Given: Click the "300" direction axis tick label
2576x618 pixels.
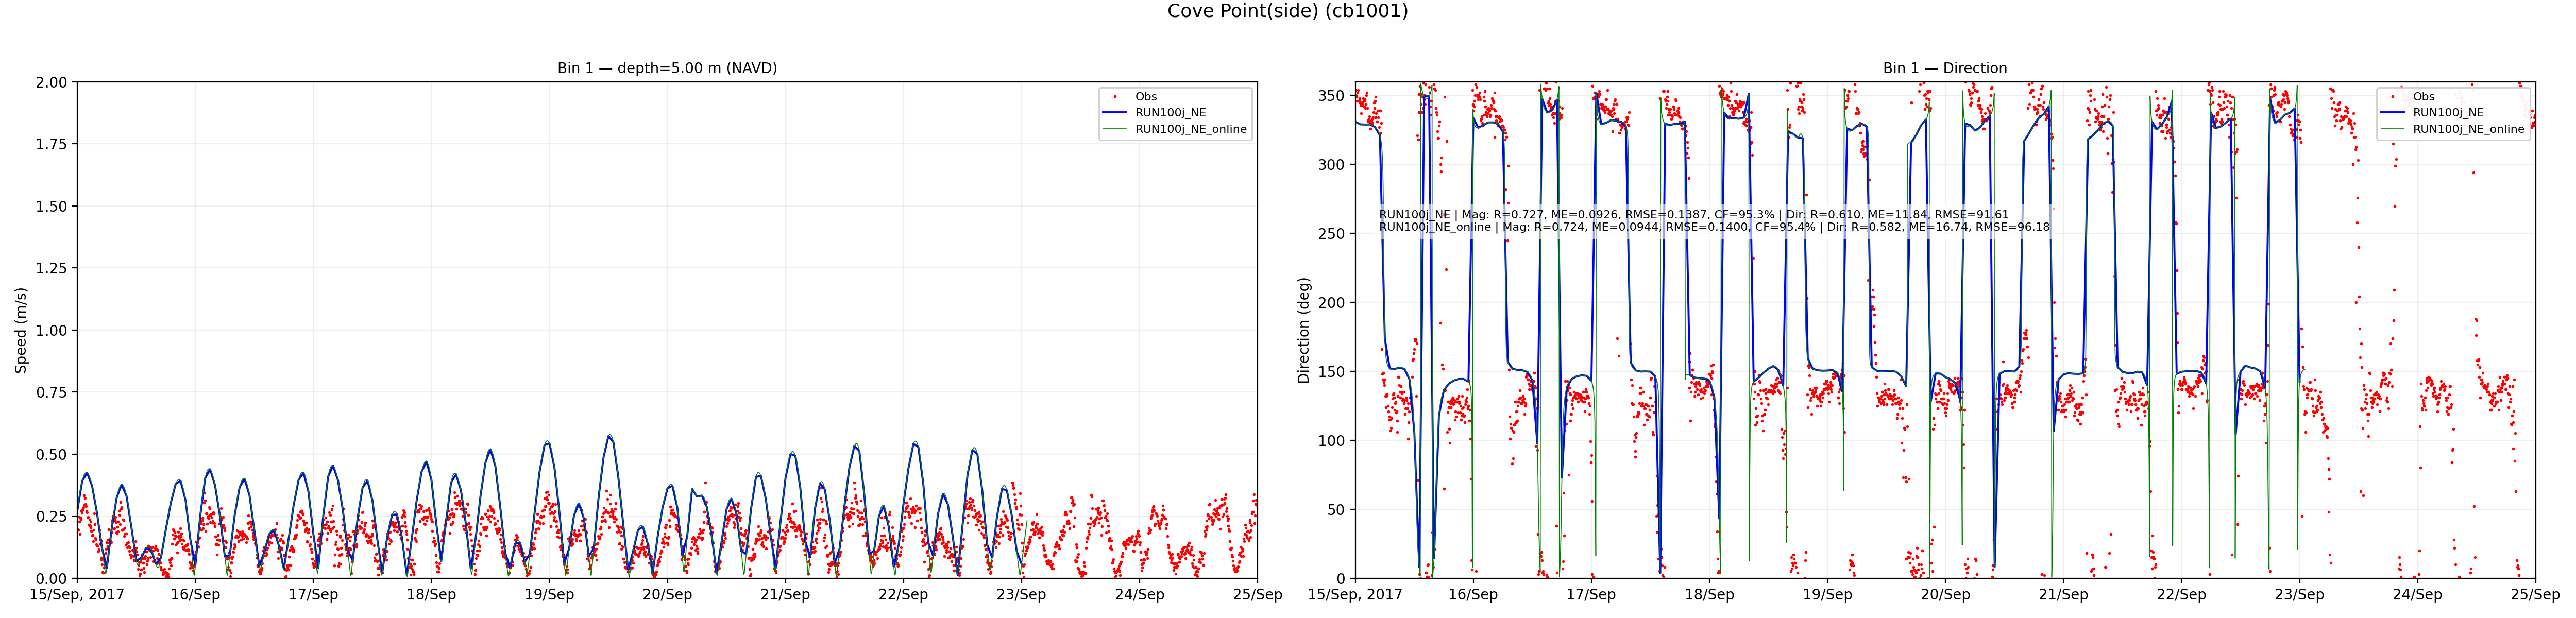Looking at the screenshot, I should tap(1332, 165).
